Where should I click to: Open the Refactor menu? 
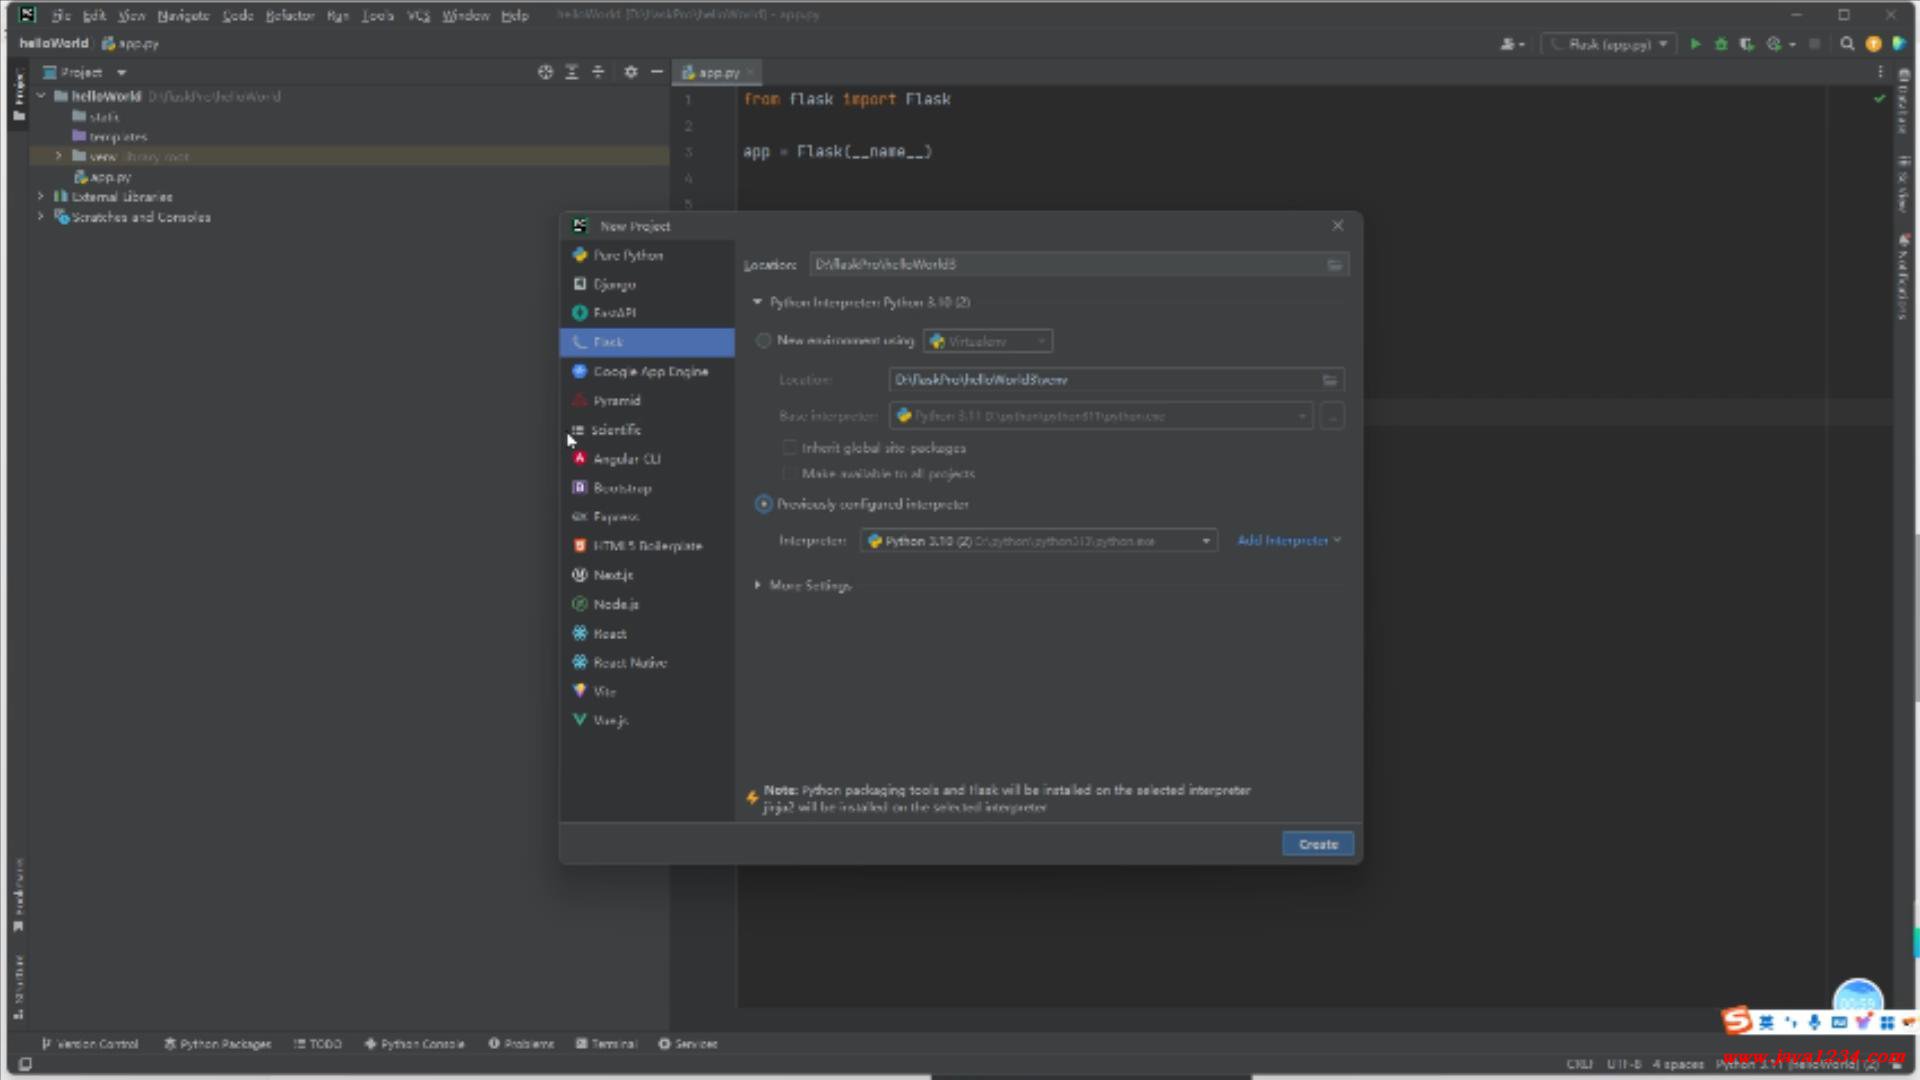point(290,15)
